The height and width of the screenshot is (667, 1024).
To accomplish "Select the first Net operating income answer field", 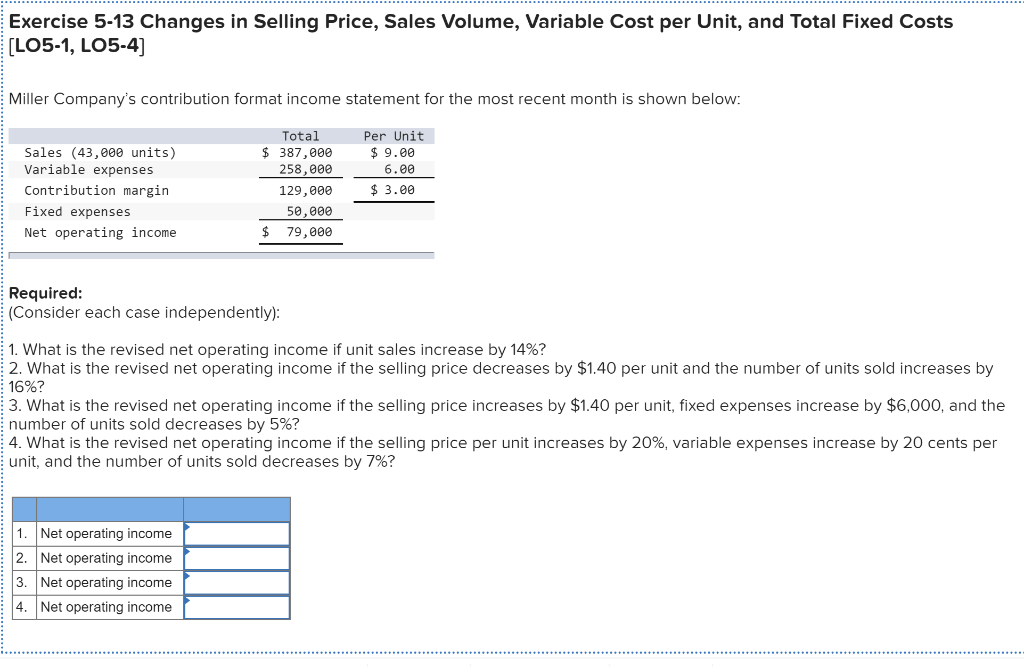I will pos(237,533).
